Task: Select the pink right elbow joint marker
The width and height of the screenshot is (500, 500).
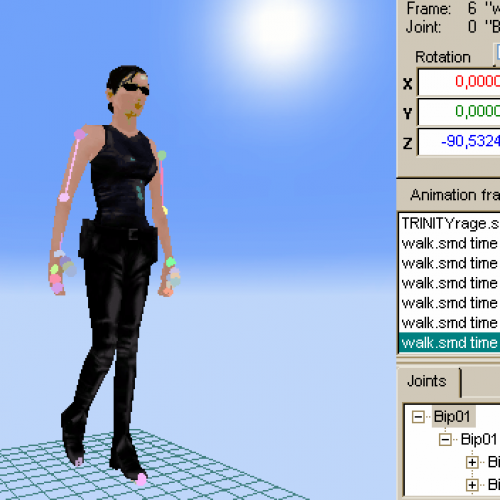Action: click(64, 198)
